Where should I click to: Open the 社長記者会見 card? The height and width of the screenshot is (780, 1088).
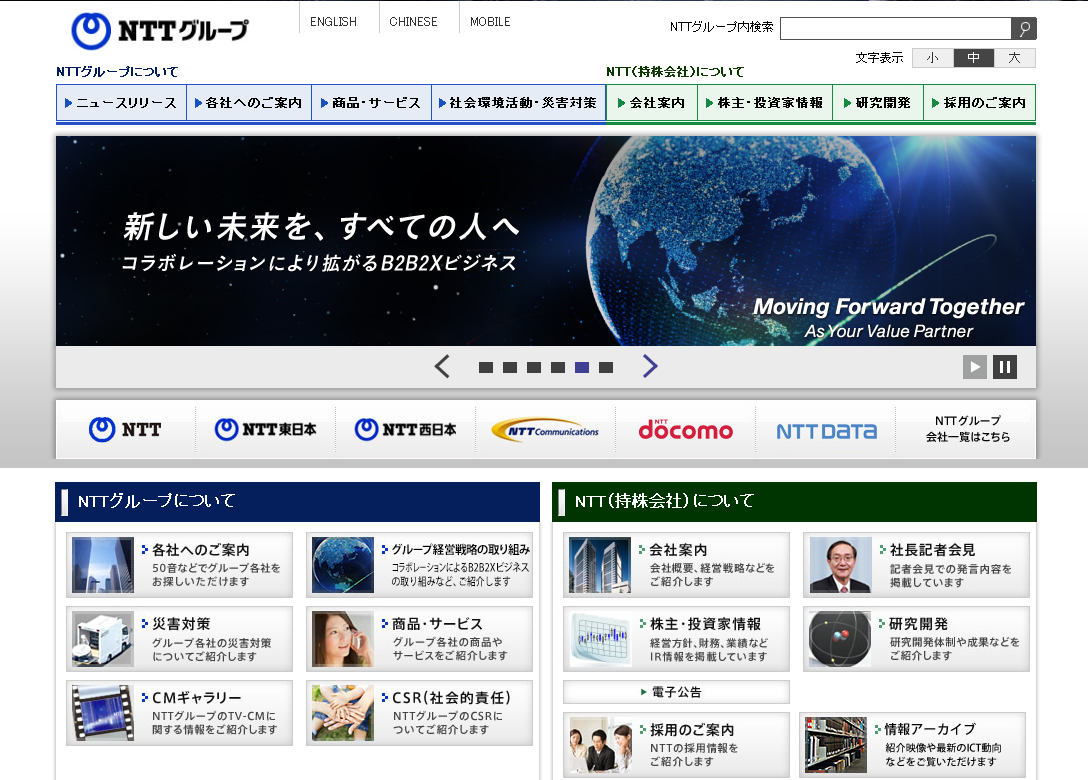(917, 565)
